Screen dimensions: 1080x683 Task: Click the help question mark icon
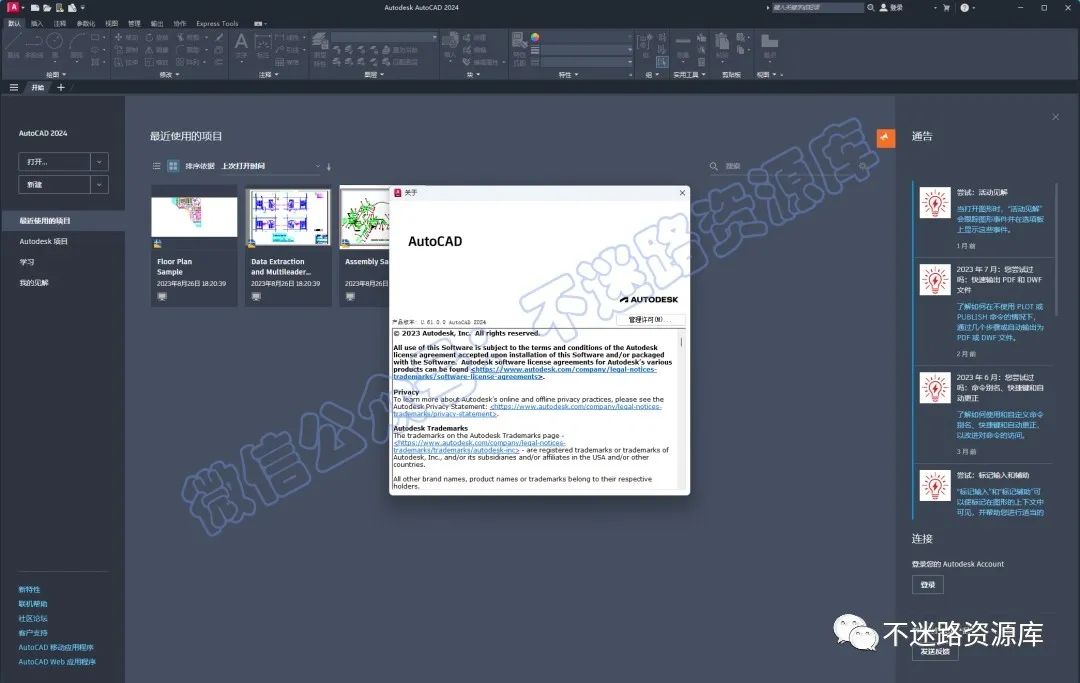[x=964, y=8]
